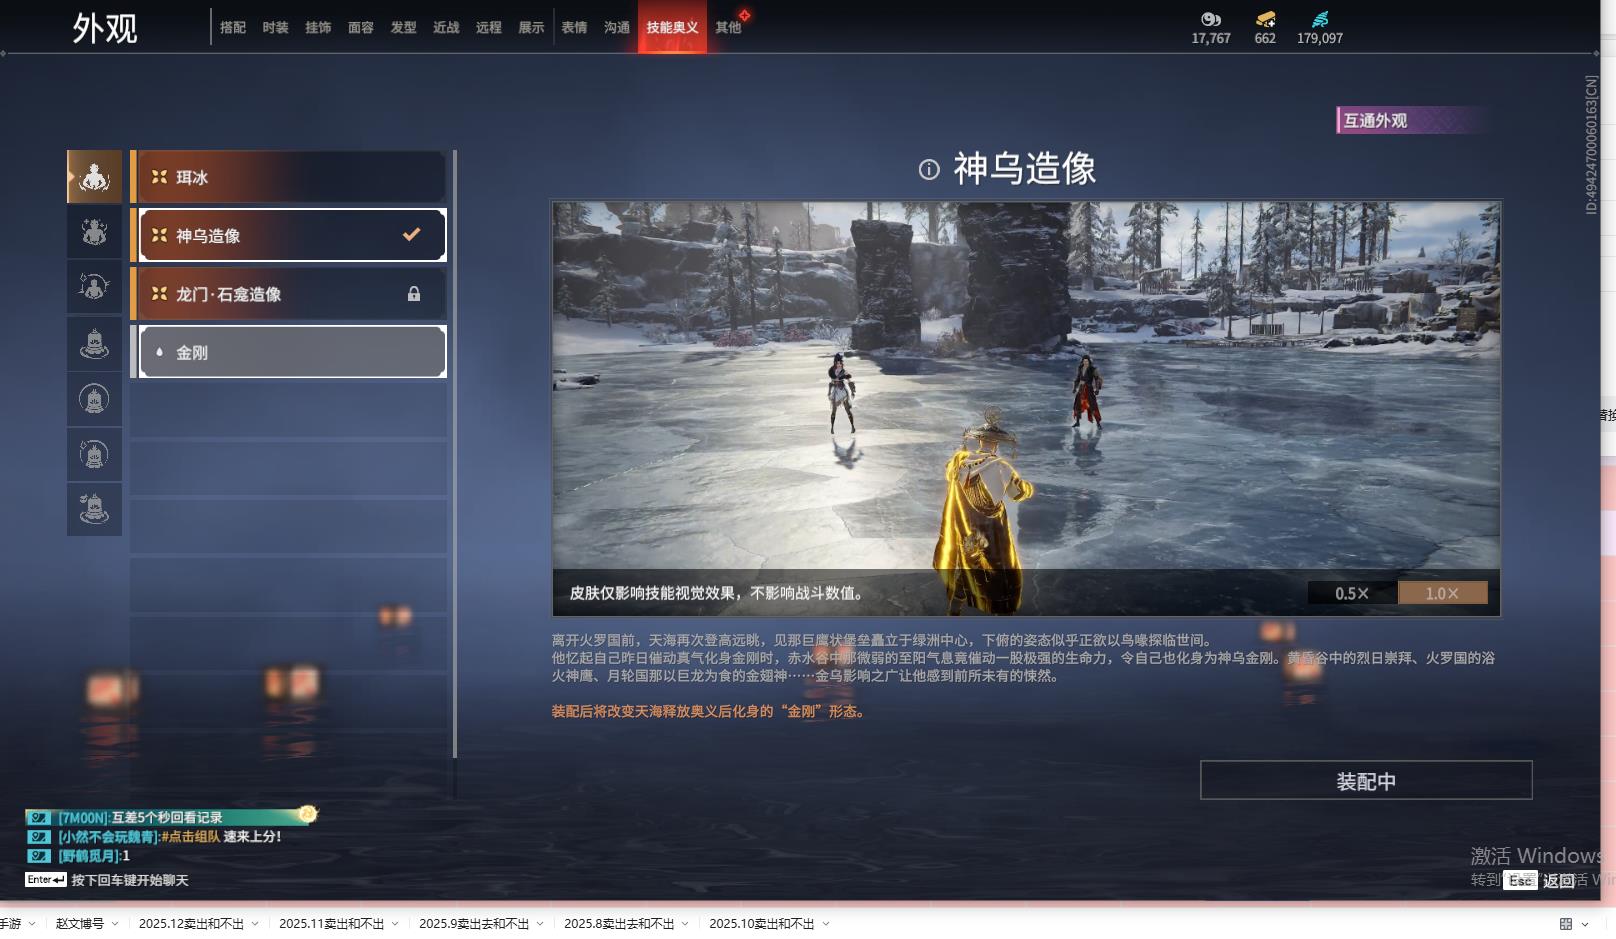Open dropdown arrow beside 2025.8卖出去和不出 tab

[x=685, y=924]
